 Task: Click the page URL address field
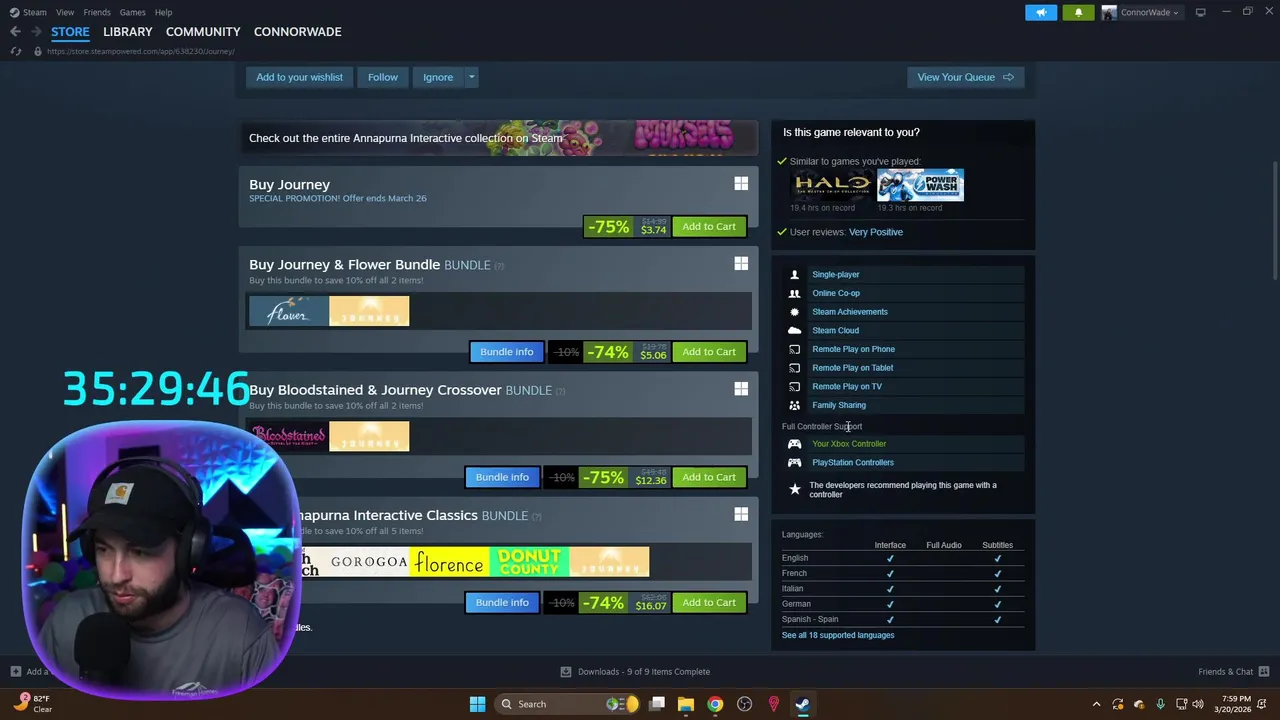(x=140, y=51)
